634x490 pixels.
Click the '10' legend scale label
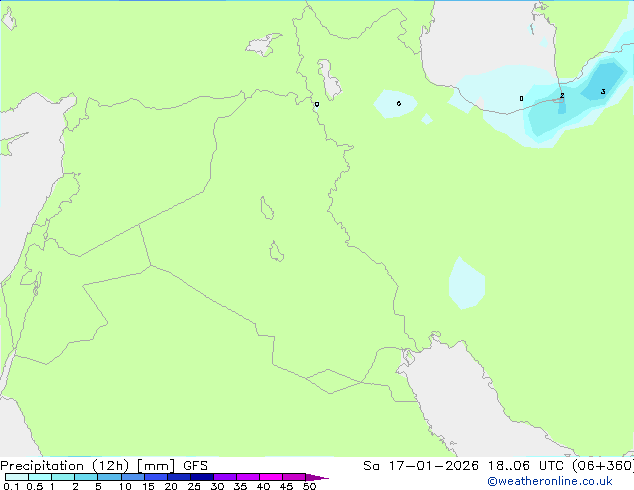(125, 486)
